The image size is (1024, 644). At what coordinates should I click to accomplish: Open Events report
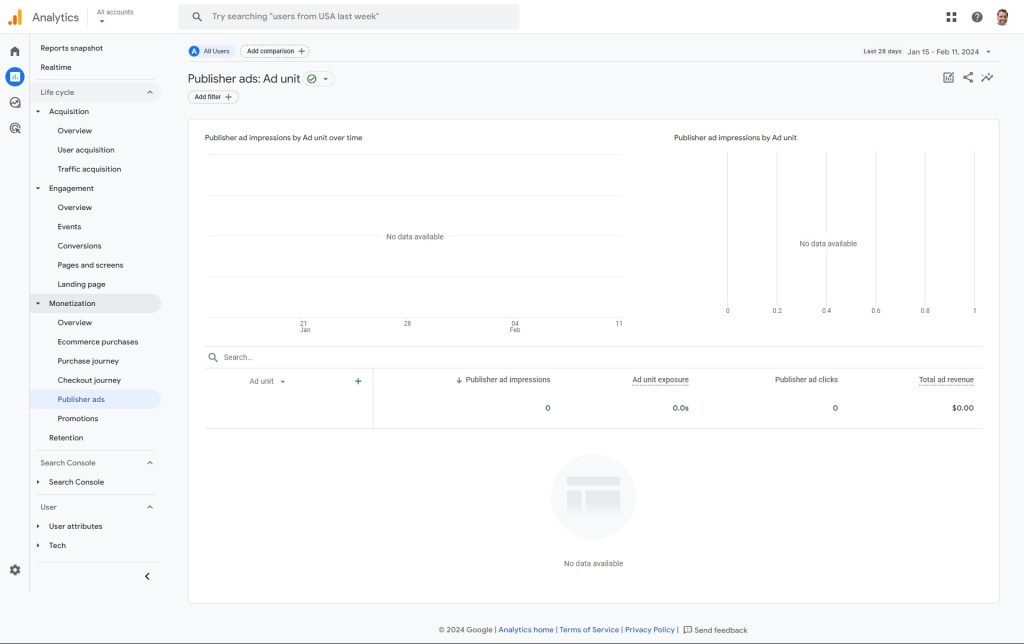coord(69,227)
